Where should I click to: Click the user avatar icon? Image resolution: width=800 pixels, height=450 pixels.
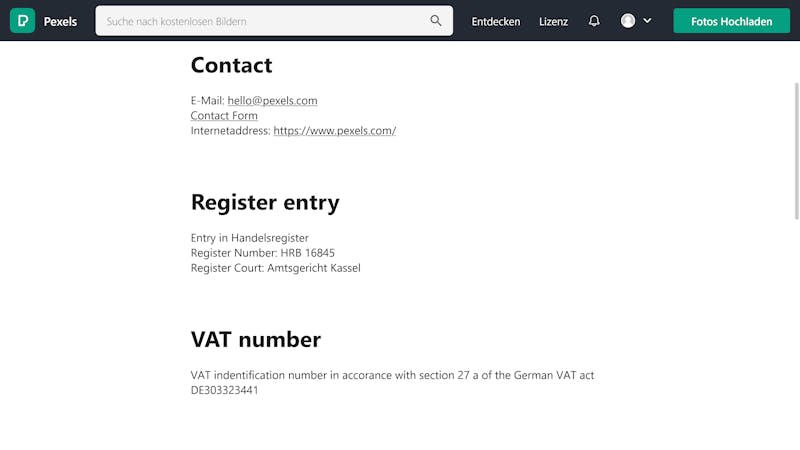pyautogui.click(x=628, y=21)
